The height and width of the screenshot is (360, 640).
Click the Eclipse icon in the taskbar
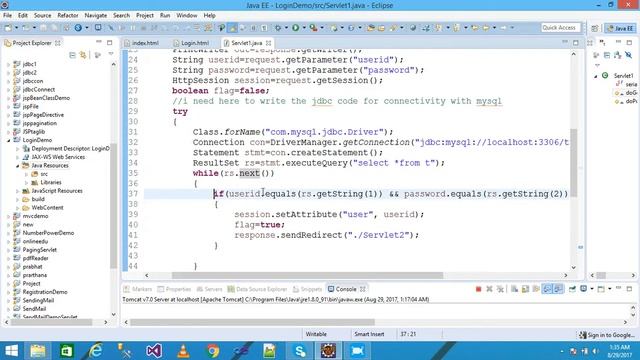tap(329, 351)
